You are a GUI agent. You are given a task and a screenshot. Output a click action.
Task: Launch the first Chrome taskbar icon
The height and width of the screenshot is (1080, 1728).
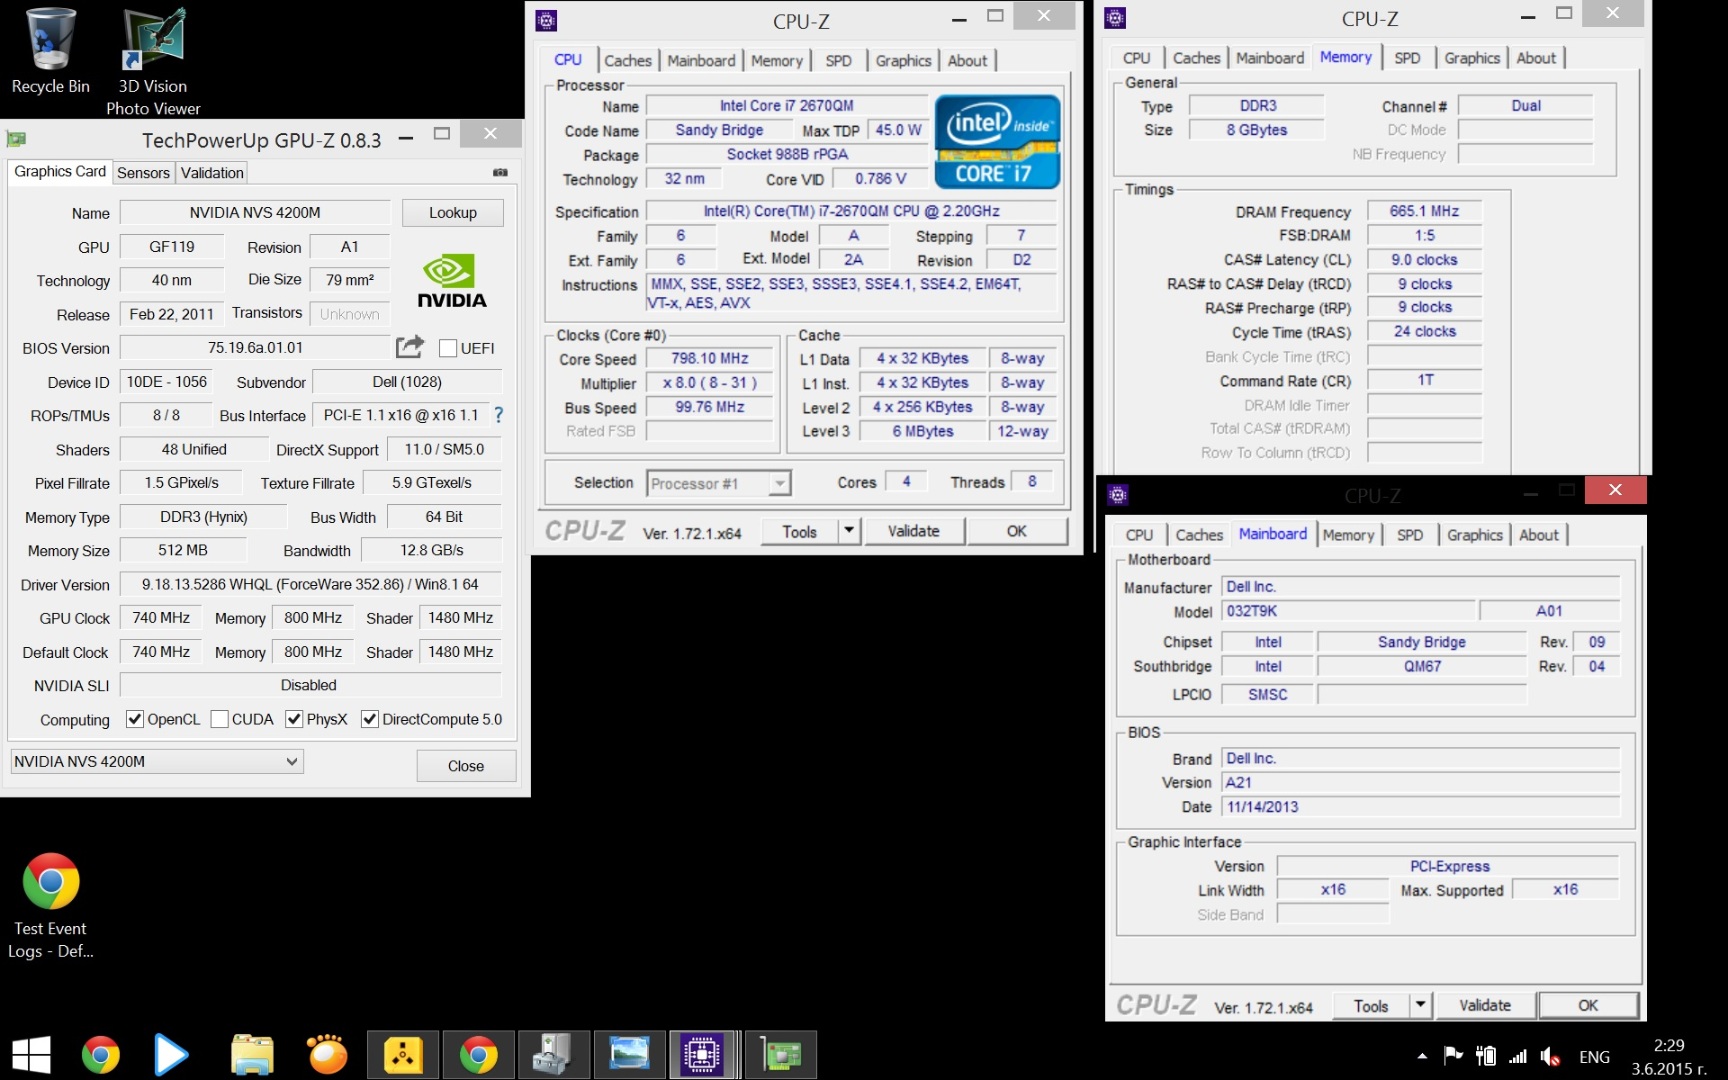click(x=100, y=1055)
